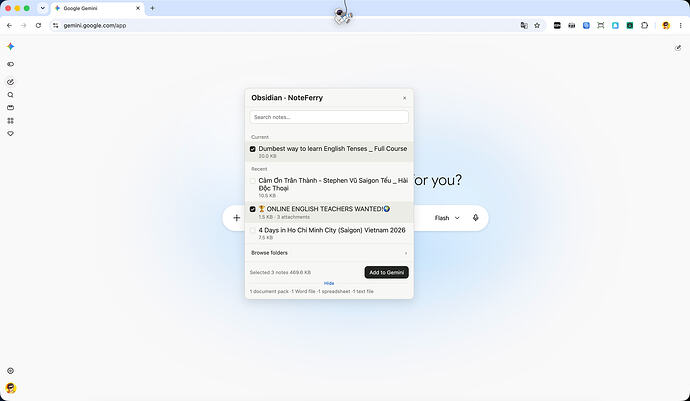Click the plus attach button in prompt box
The width and height of the screenshot is (690, 401).
[x=237, y=218]
